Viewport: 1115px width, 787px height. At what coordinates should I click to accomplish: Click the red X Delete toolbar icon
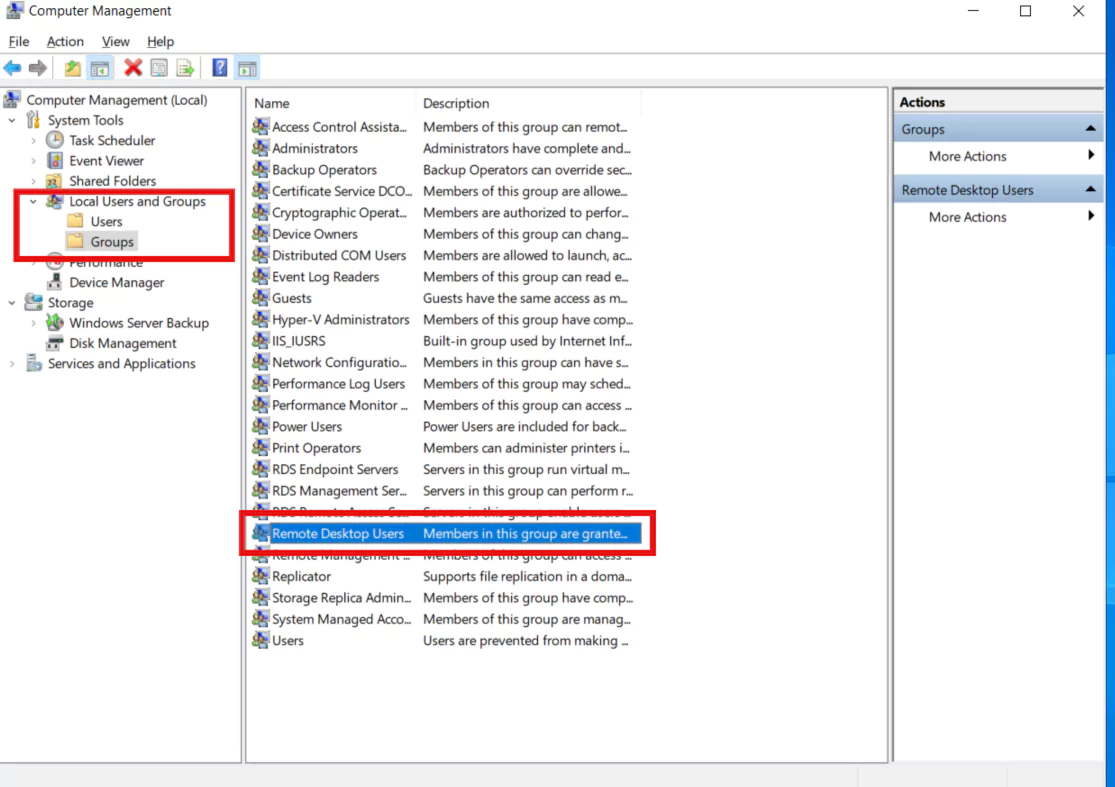tap(133, 68)
